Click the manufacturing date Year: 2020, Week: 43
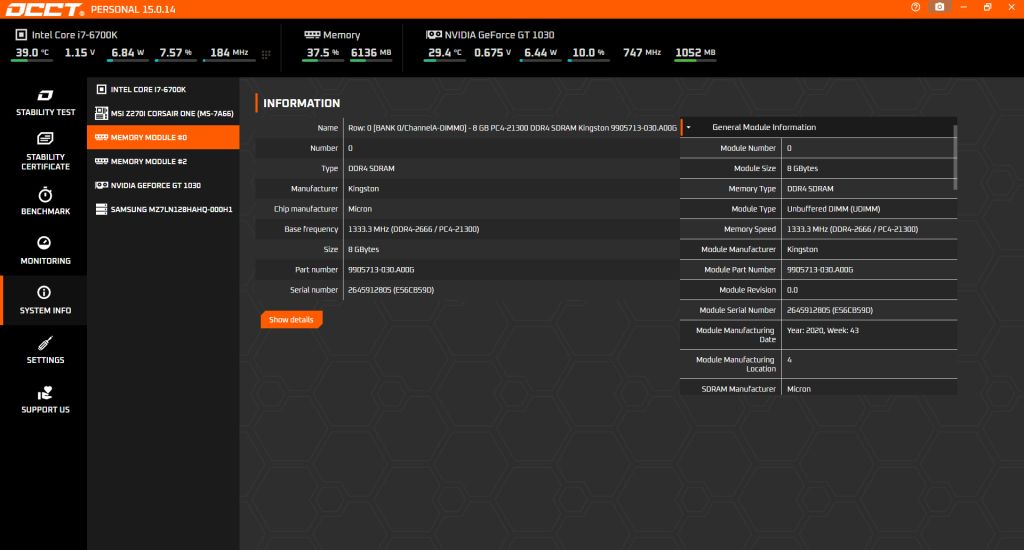Image resolution: width=1024 pixels, height=550 pixels. coord(823,331)
